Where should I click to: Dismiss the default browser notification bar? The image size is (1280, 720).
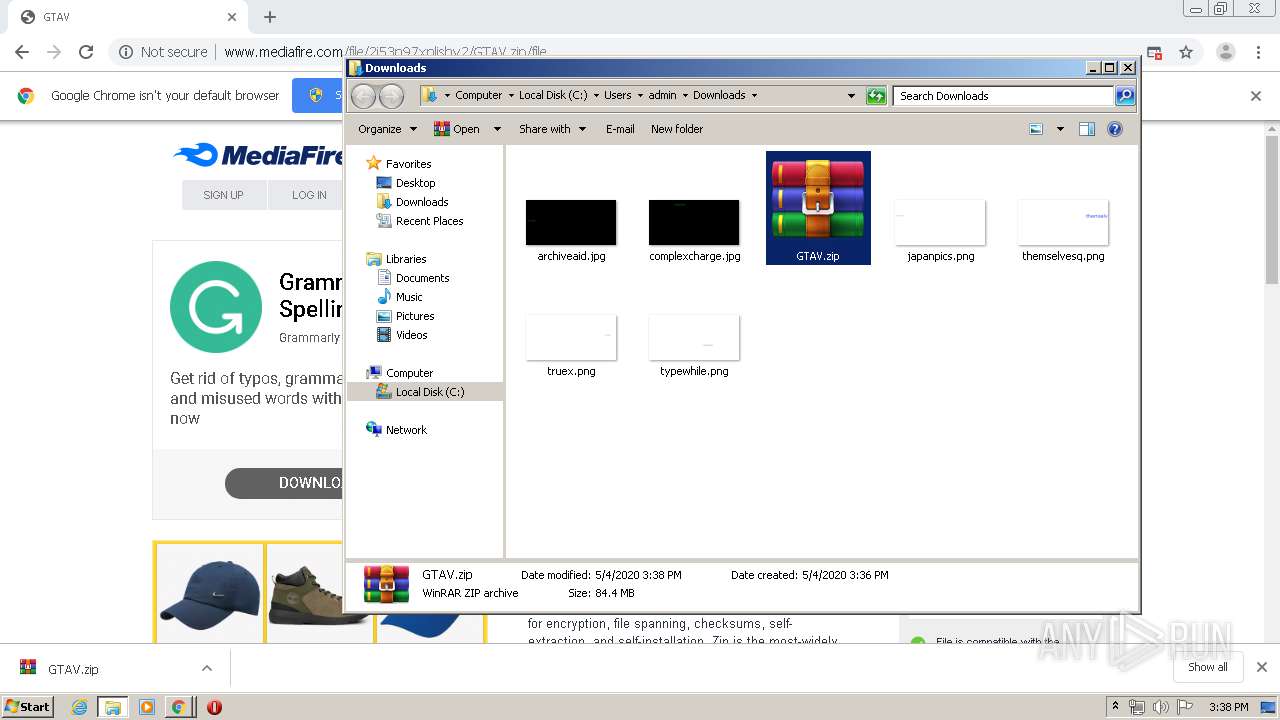click(x=1256, y=96)
